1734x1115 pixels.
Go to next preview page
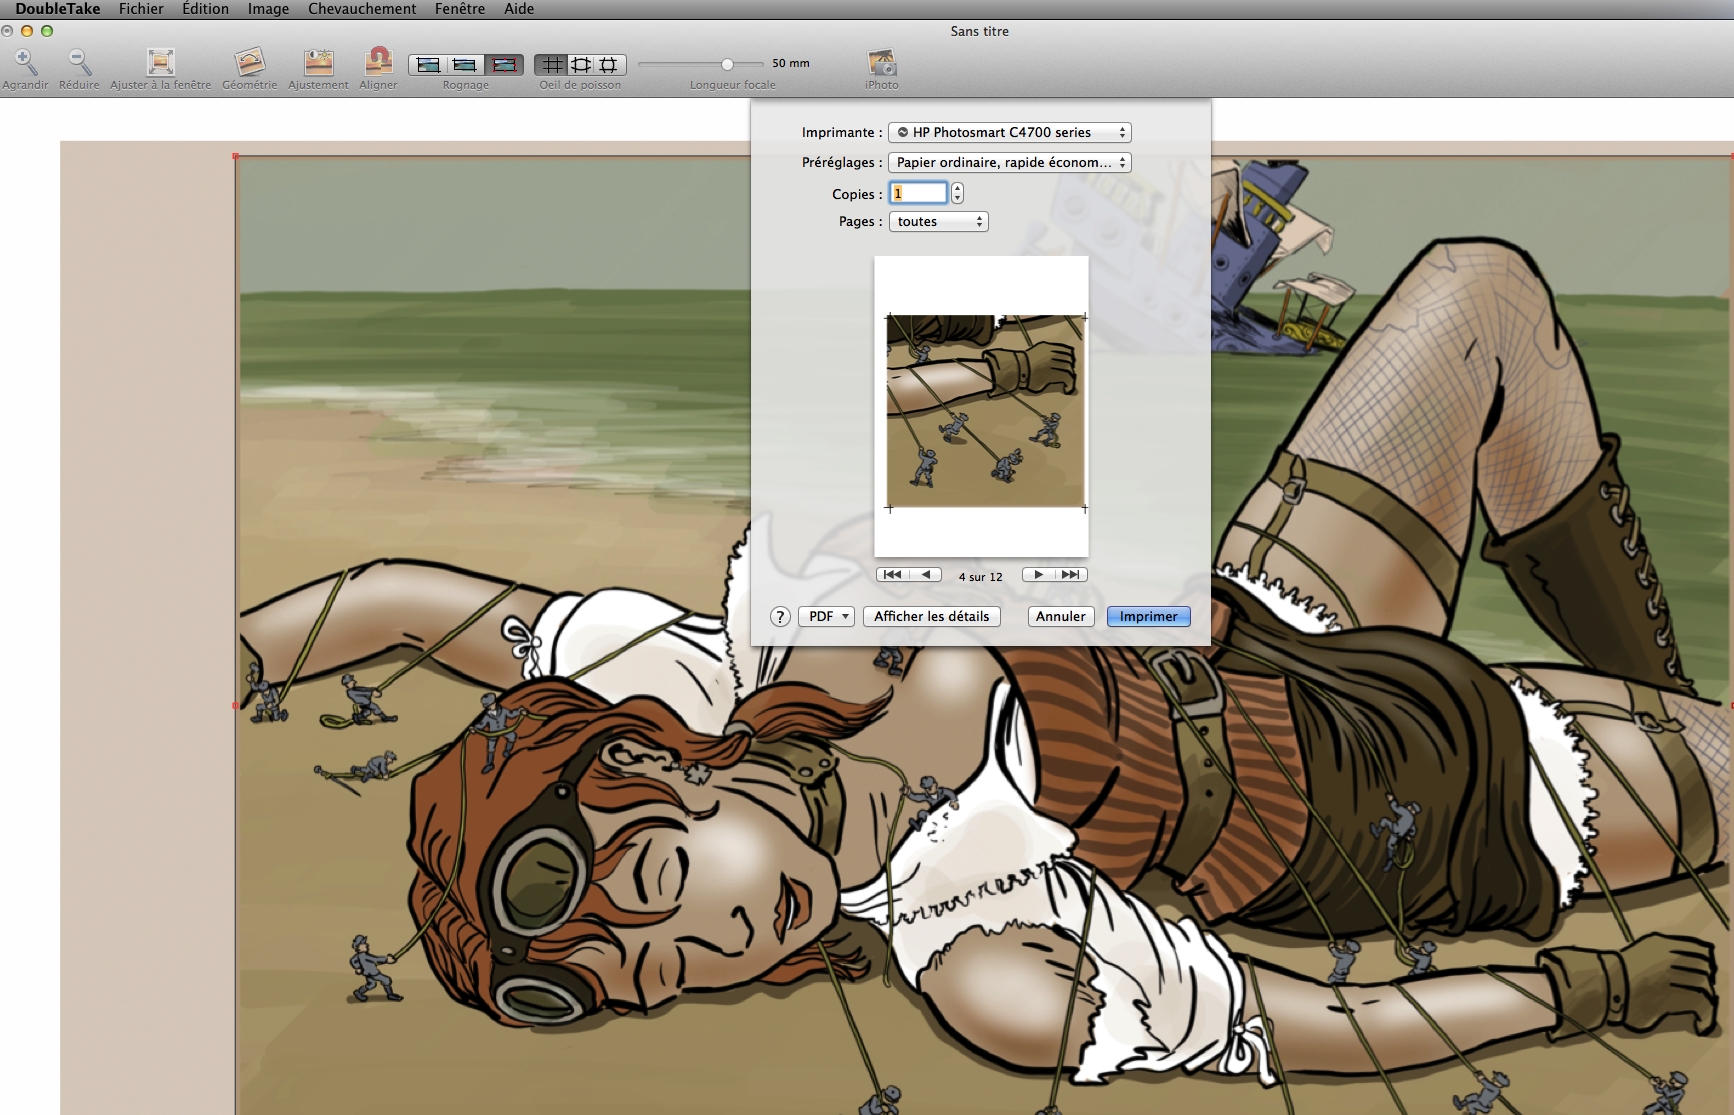(1038, 574)
